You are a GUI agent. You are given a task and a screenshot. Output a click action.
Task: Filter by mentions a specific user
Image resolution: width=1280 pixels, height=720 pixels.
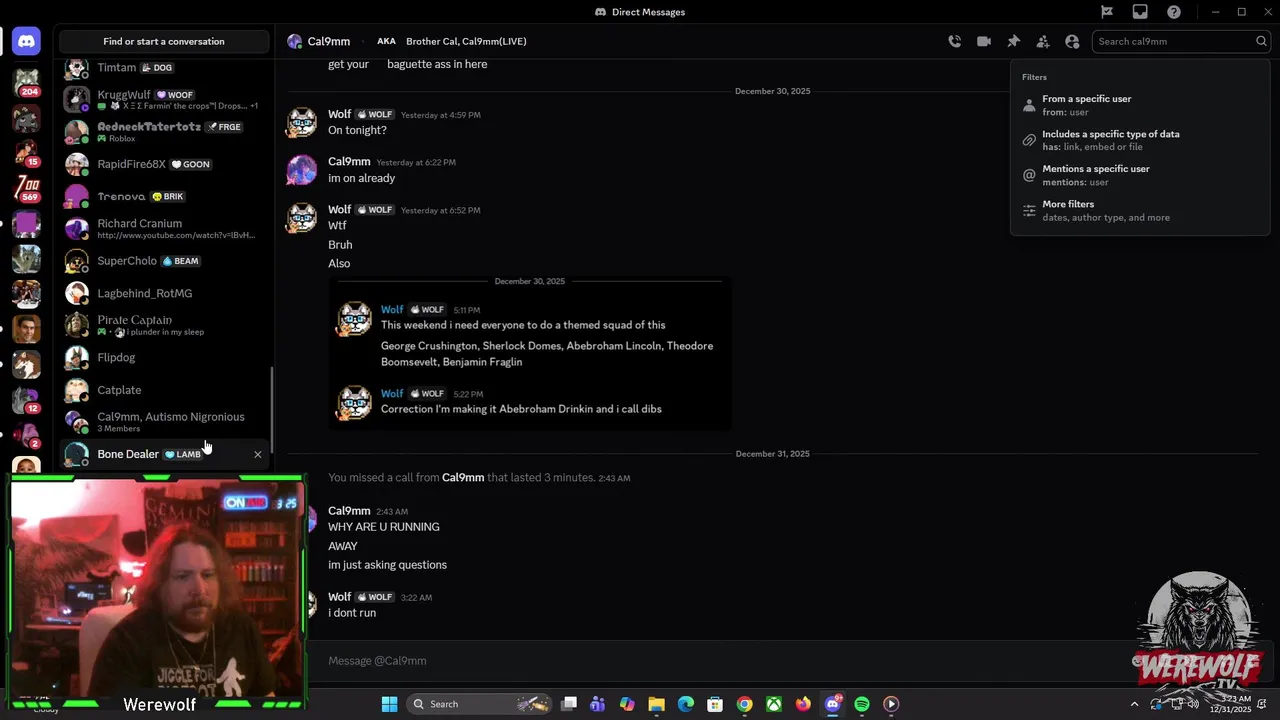point(1140,175)
